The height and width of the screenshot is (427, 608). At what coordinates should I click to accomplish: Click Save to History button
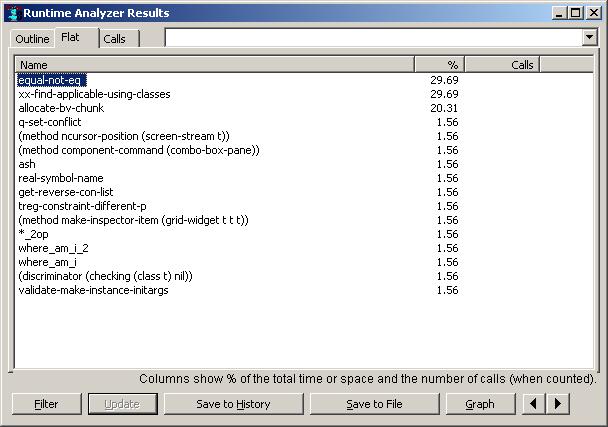click(x=233, y=404)
